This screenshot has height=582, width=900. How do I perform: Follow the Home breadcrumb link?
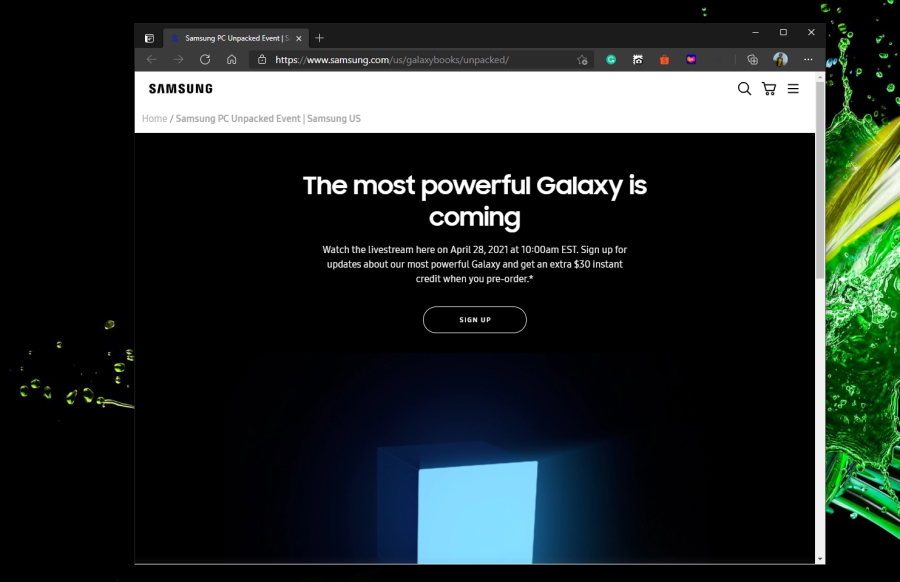[x=154, y=118]
